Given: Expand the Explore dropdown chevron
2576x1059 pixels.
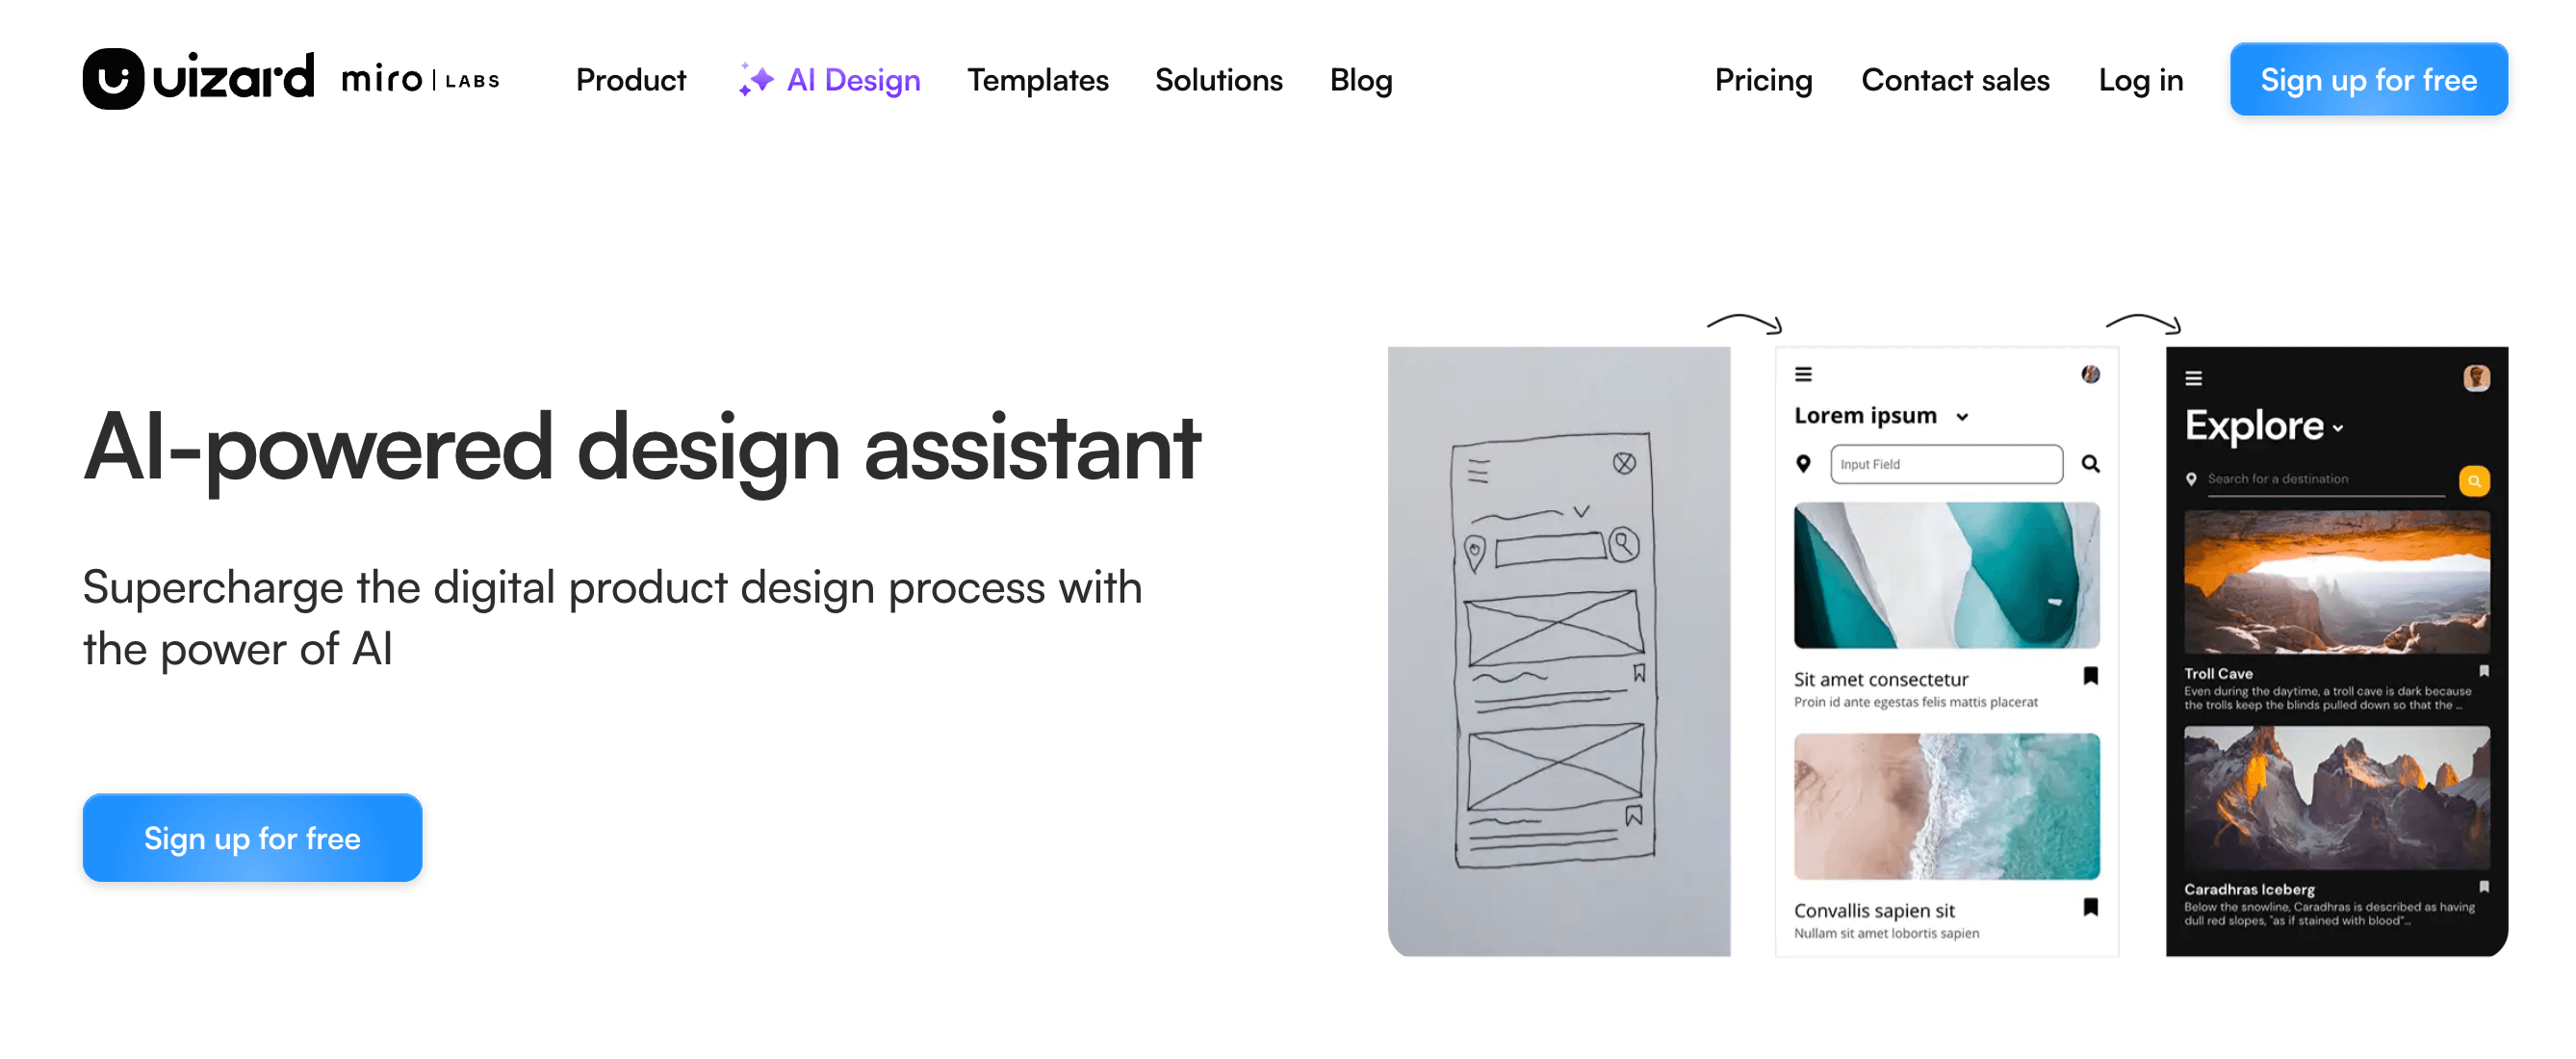Looking at the screenshot, I should tap(2337, 429).
